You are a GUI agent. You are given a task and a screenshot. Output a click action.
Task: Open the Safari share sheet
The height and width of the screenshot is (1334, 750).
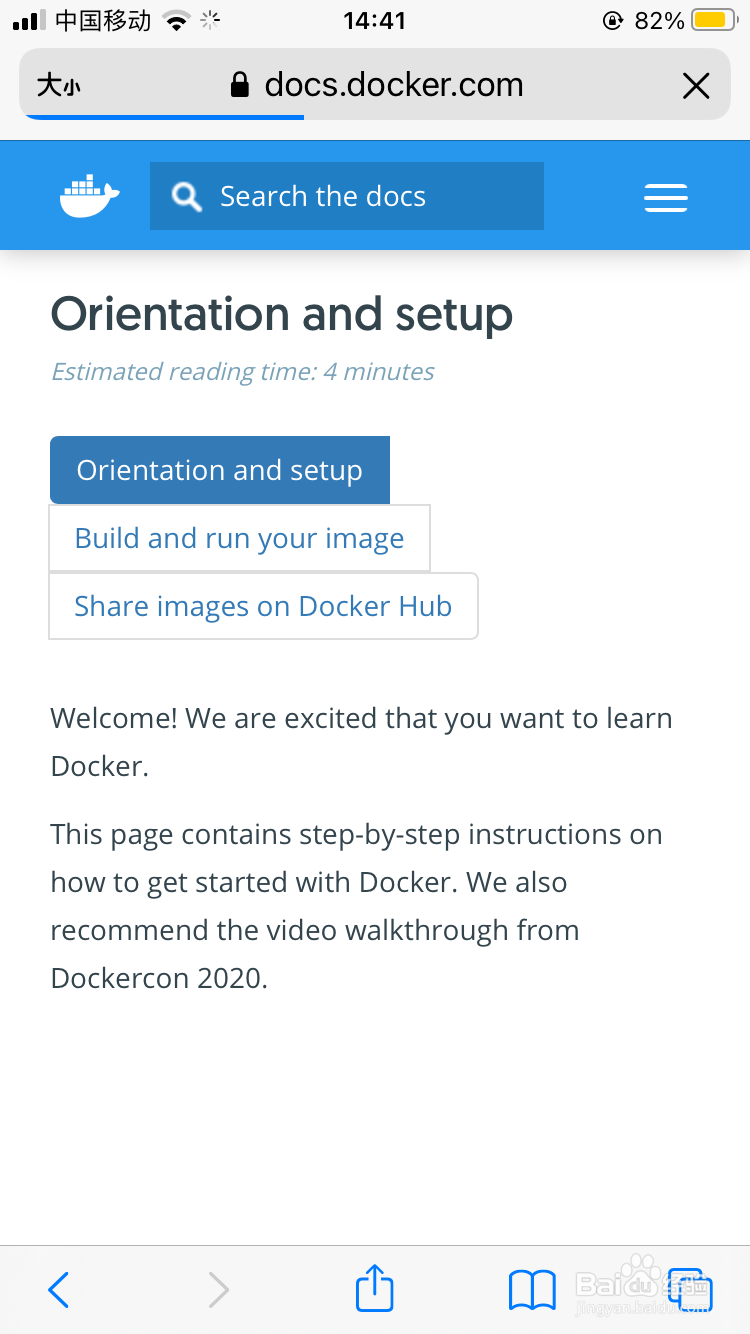(x=375, y=1288)
